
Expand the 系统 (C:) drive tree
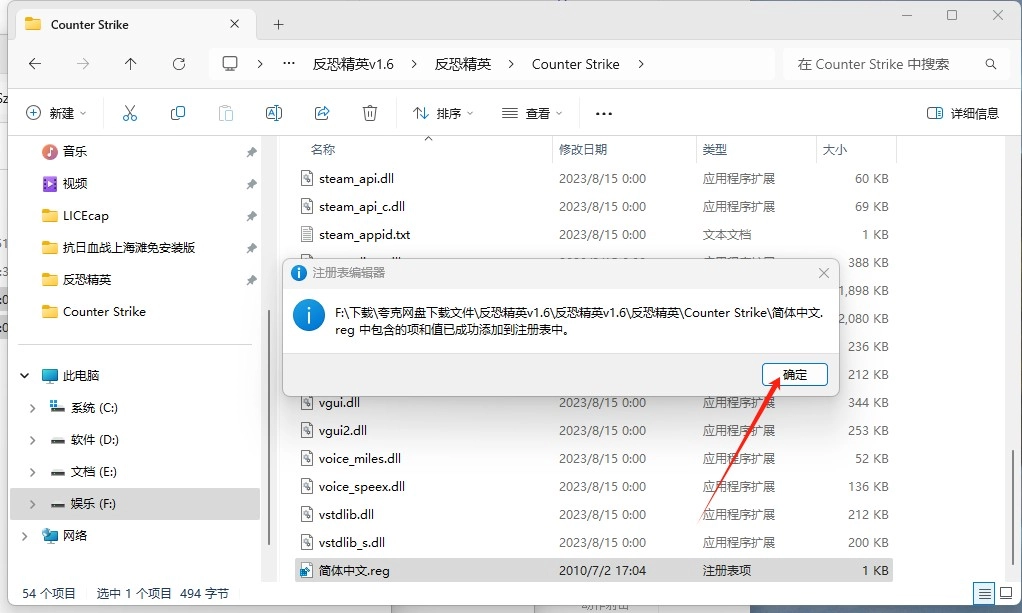[32, 408]
